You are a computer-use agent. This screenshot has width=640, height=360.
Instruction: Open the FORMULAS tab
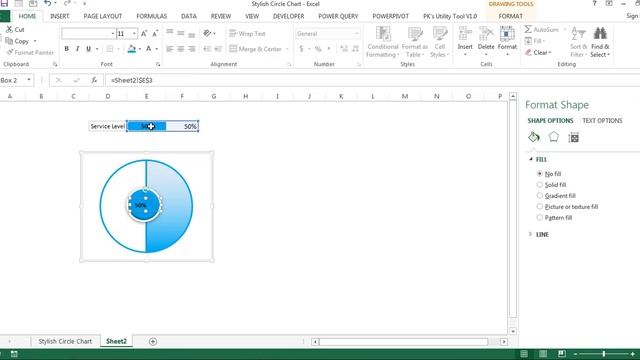pyautogui.click(x=152, y=16)
